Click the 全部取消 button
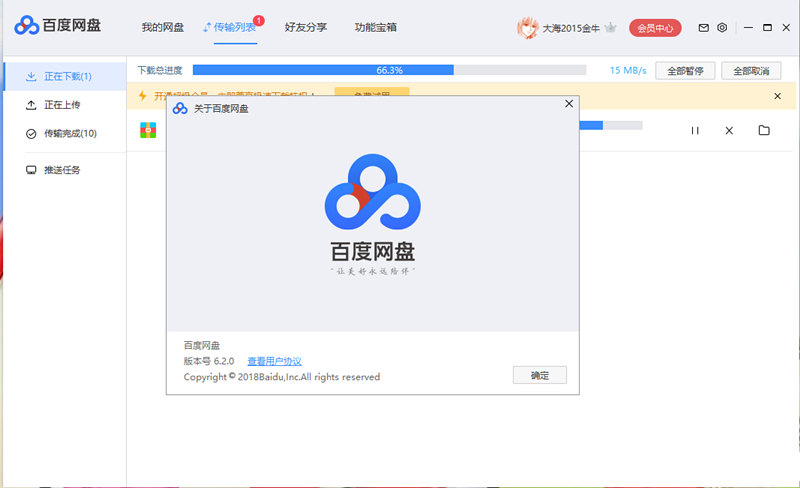The image size is (800, 488). click(751, 71)
